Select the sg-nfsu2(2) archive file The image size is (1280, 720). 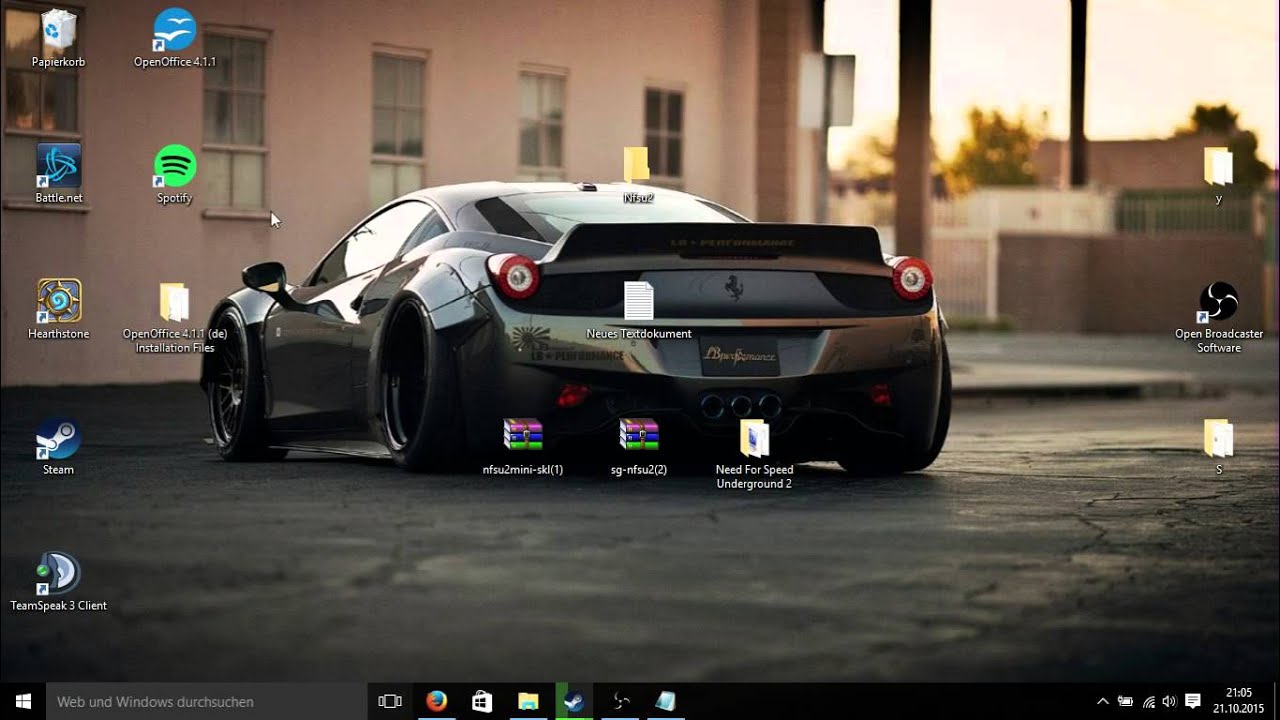(638, 446)
